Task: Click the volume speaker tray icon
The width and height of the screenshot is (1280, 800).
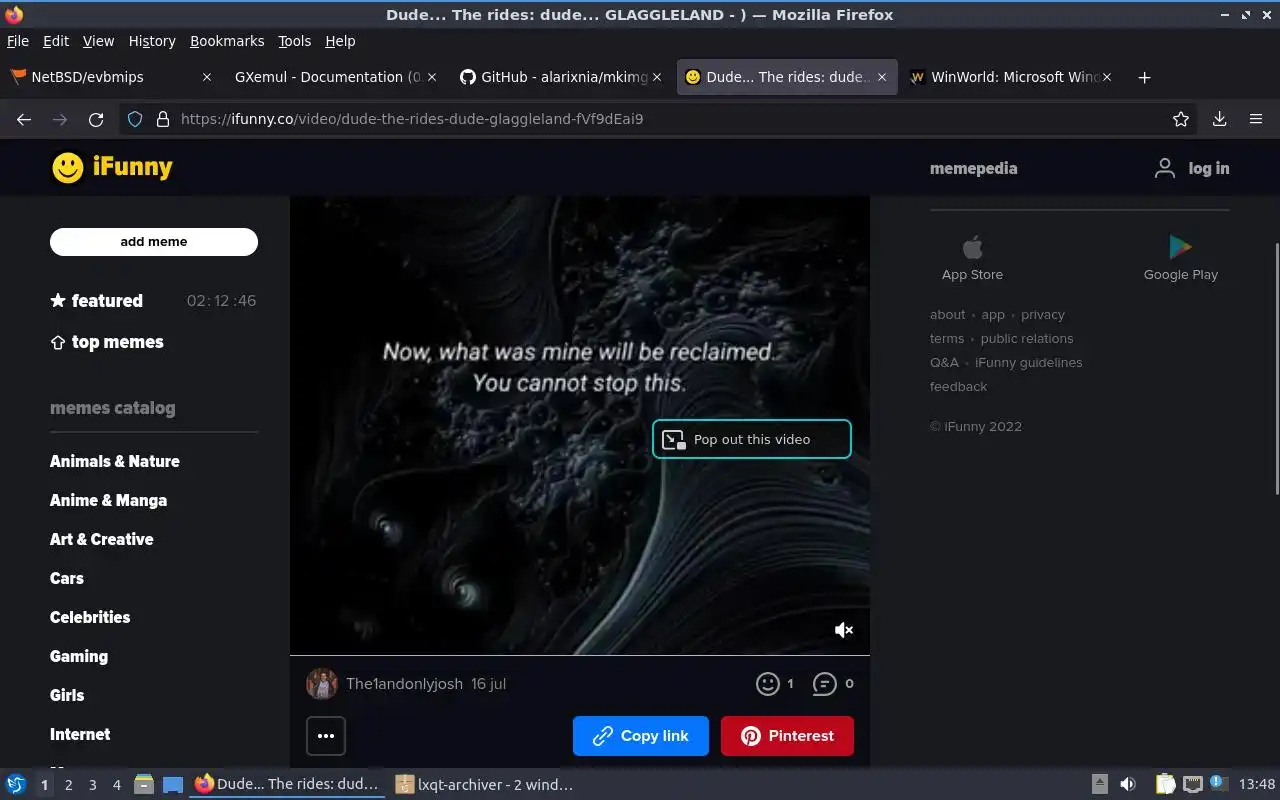Action: (x=1128, y=785)
